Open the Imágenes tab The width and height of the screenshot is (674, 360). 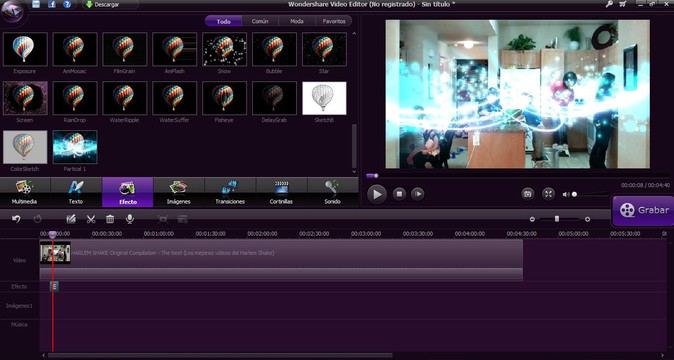179,192
